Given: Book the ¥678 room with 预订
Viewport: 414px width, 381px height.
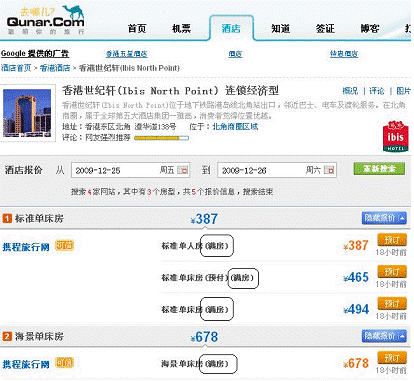Looking at the screenshot, I should pyautogui.click(x=392, y=358).
